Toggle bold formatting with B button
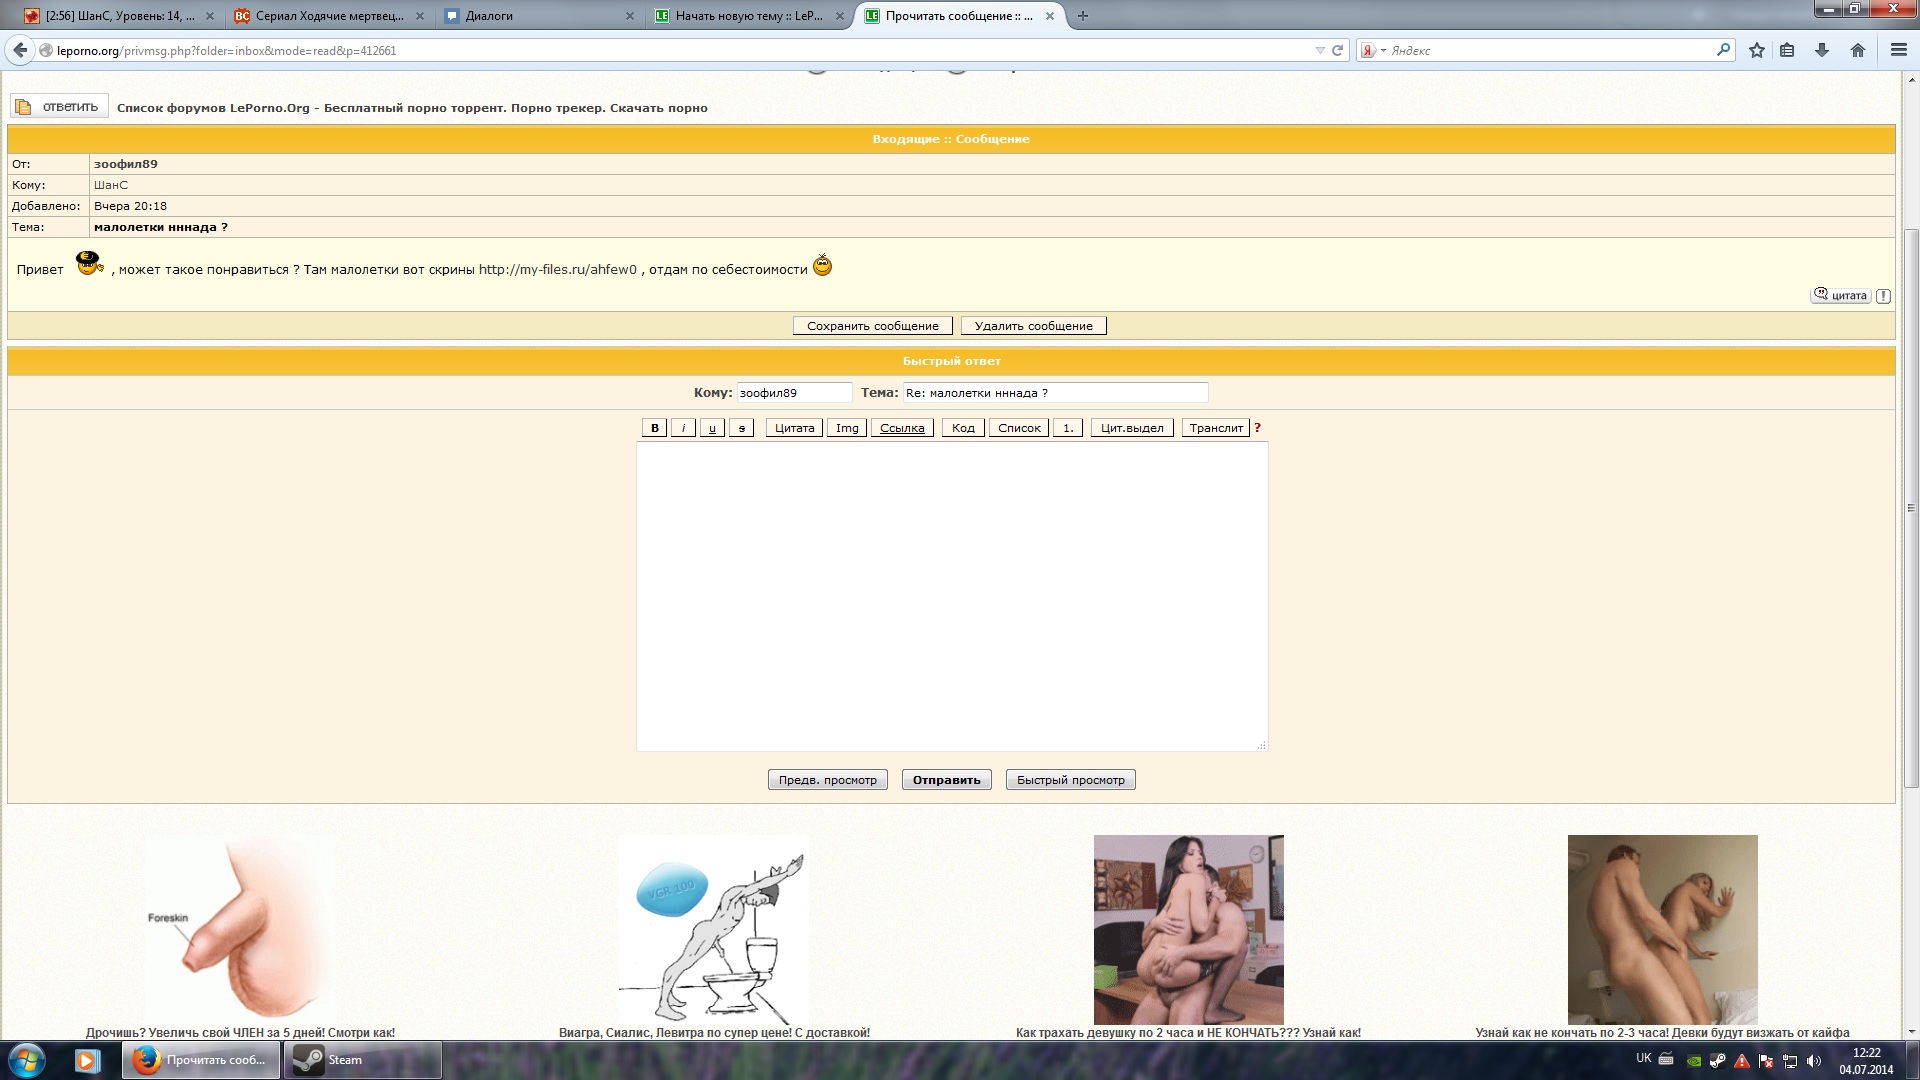The width and height of the screenshot is (1920, 1080). [x=655, y=428]
